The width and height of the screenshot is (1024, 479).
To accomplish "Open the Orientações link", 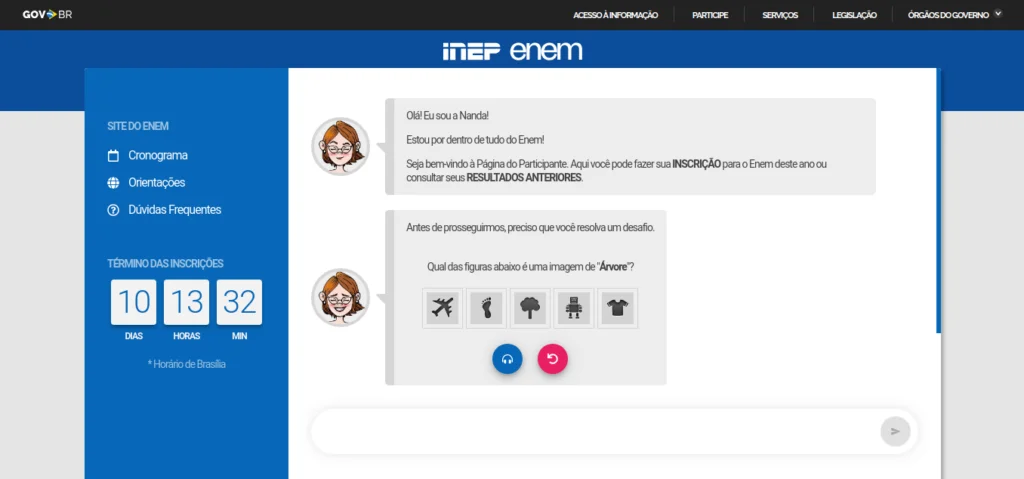I will (157, 183).
